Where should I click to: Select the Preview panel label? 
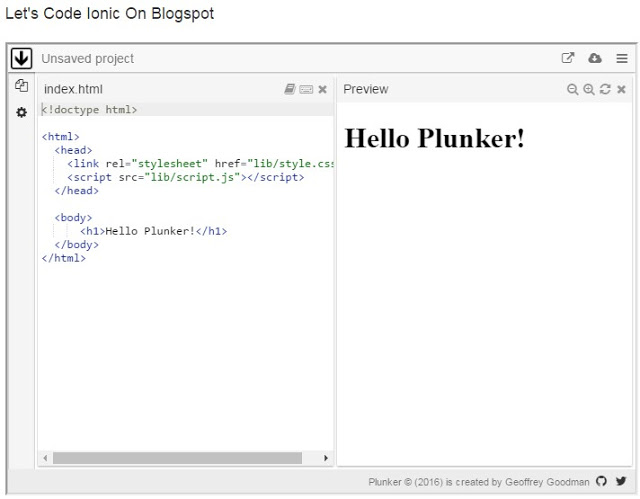click(366, 89)
